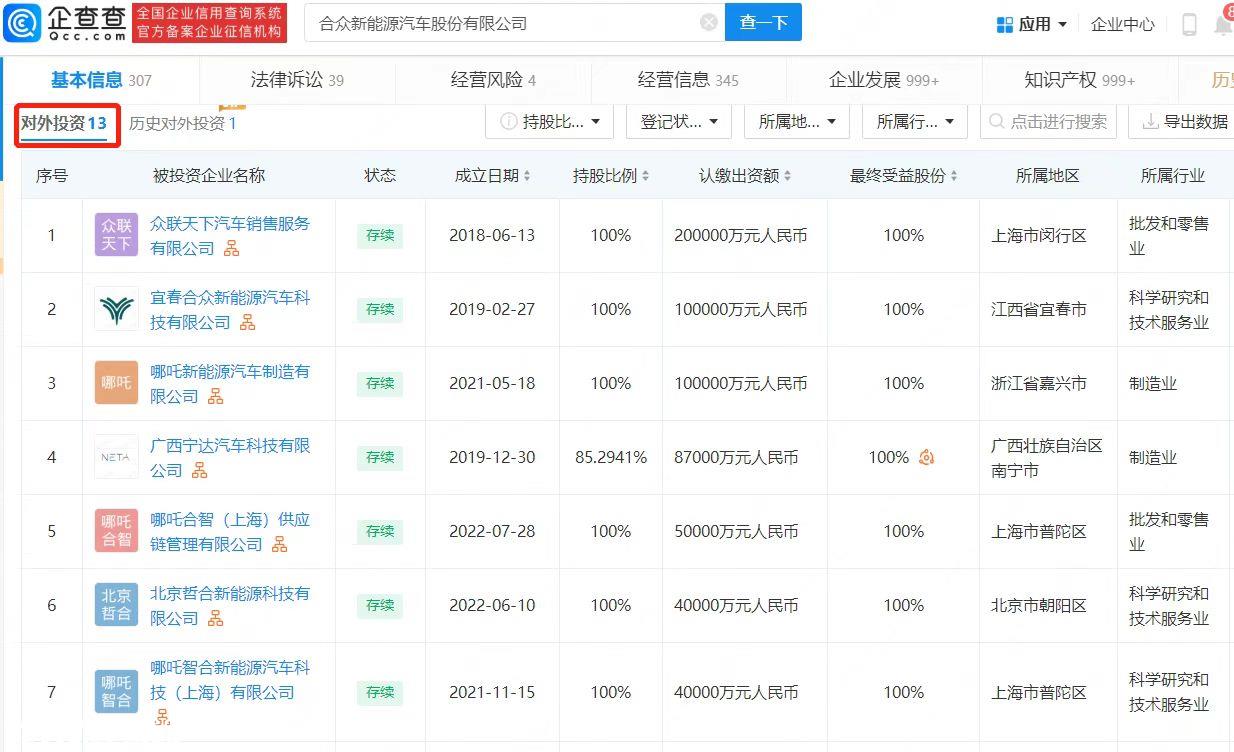Viewport: 1234px width, 752px height.
Task: Click date 2022-07-28
Action: [x=492, y=531]
